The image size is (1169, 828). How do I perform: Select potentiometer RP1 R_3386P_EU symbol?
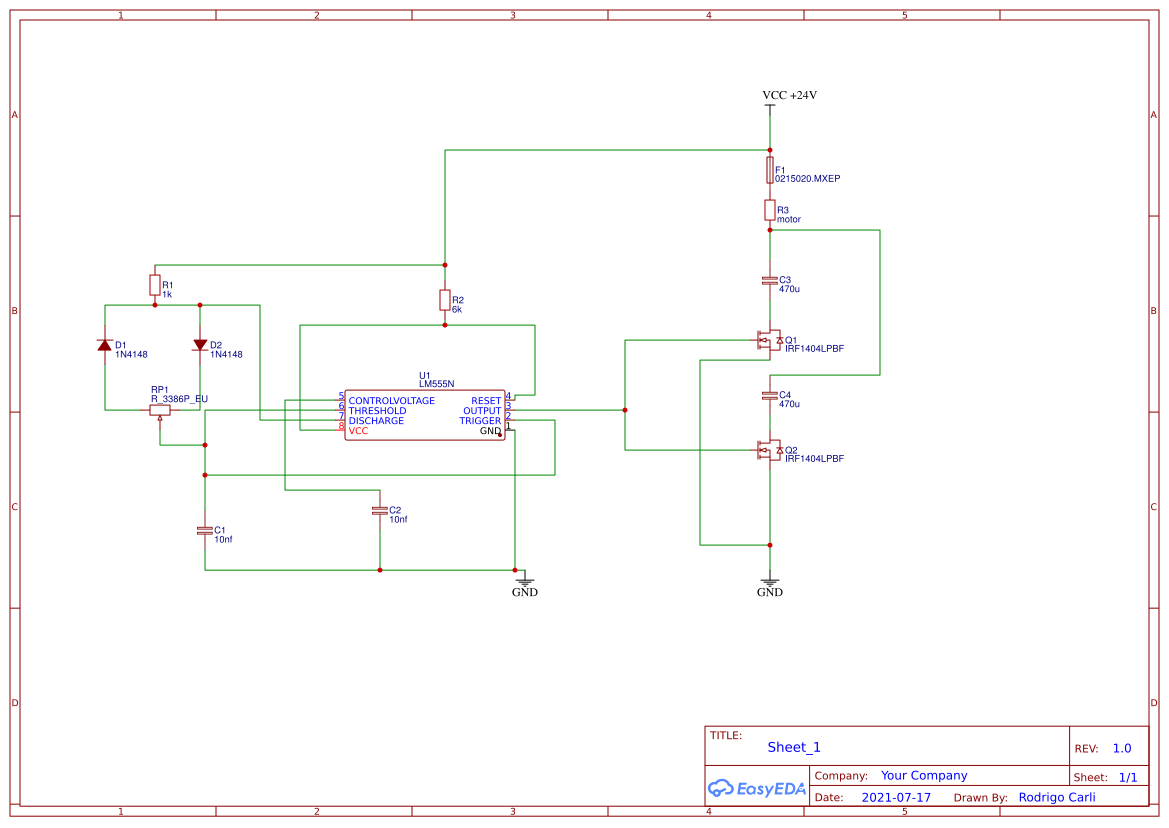(160, 410)
